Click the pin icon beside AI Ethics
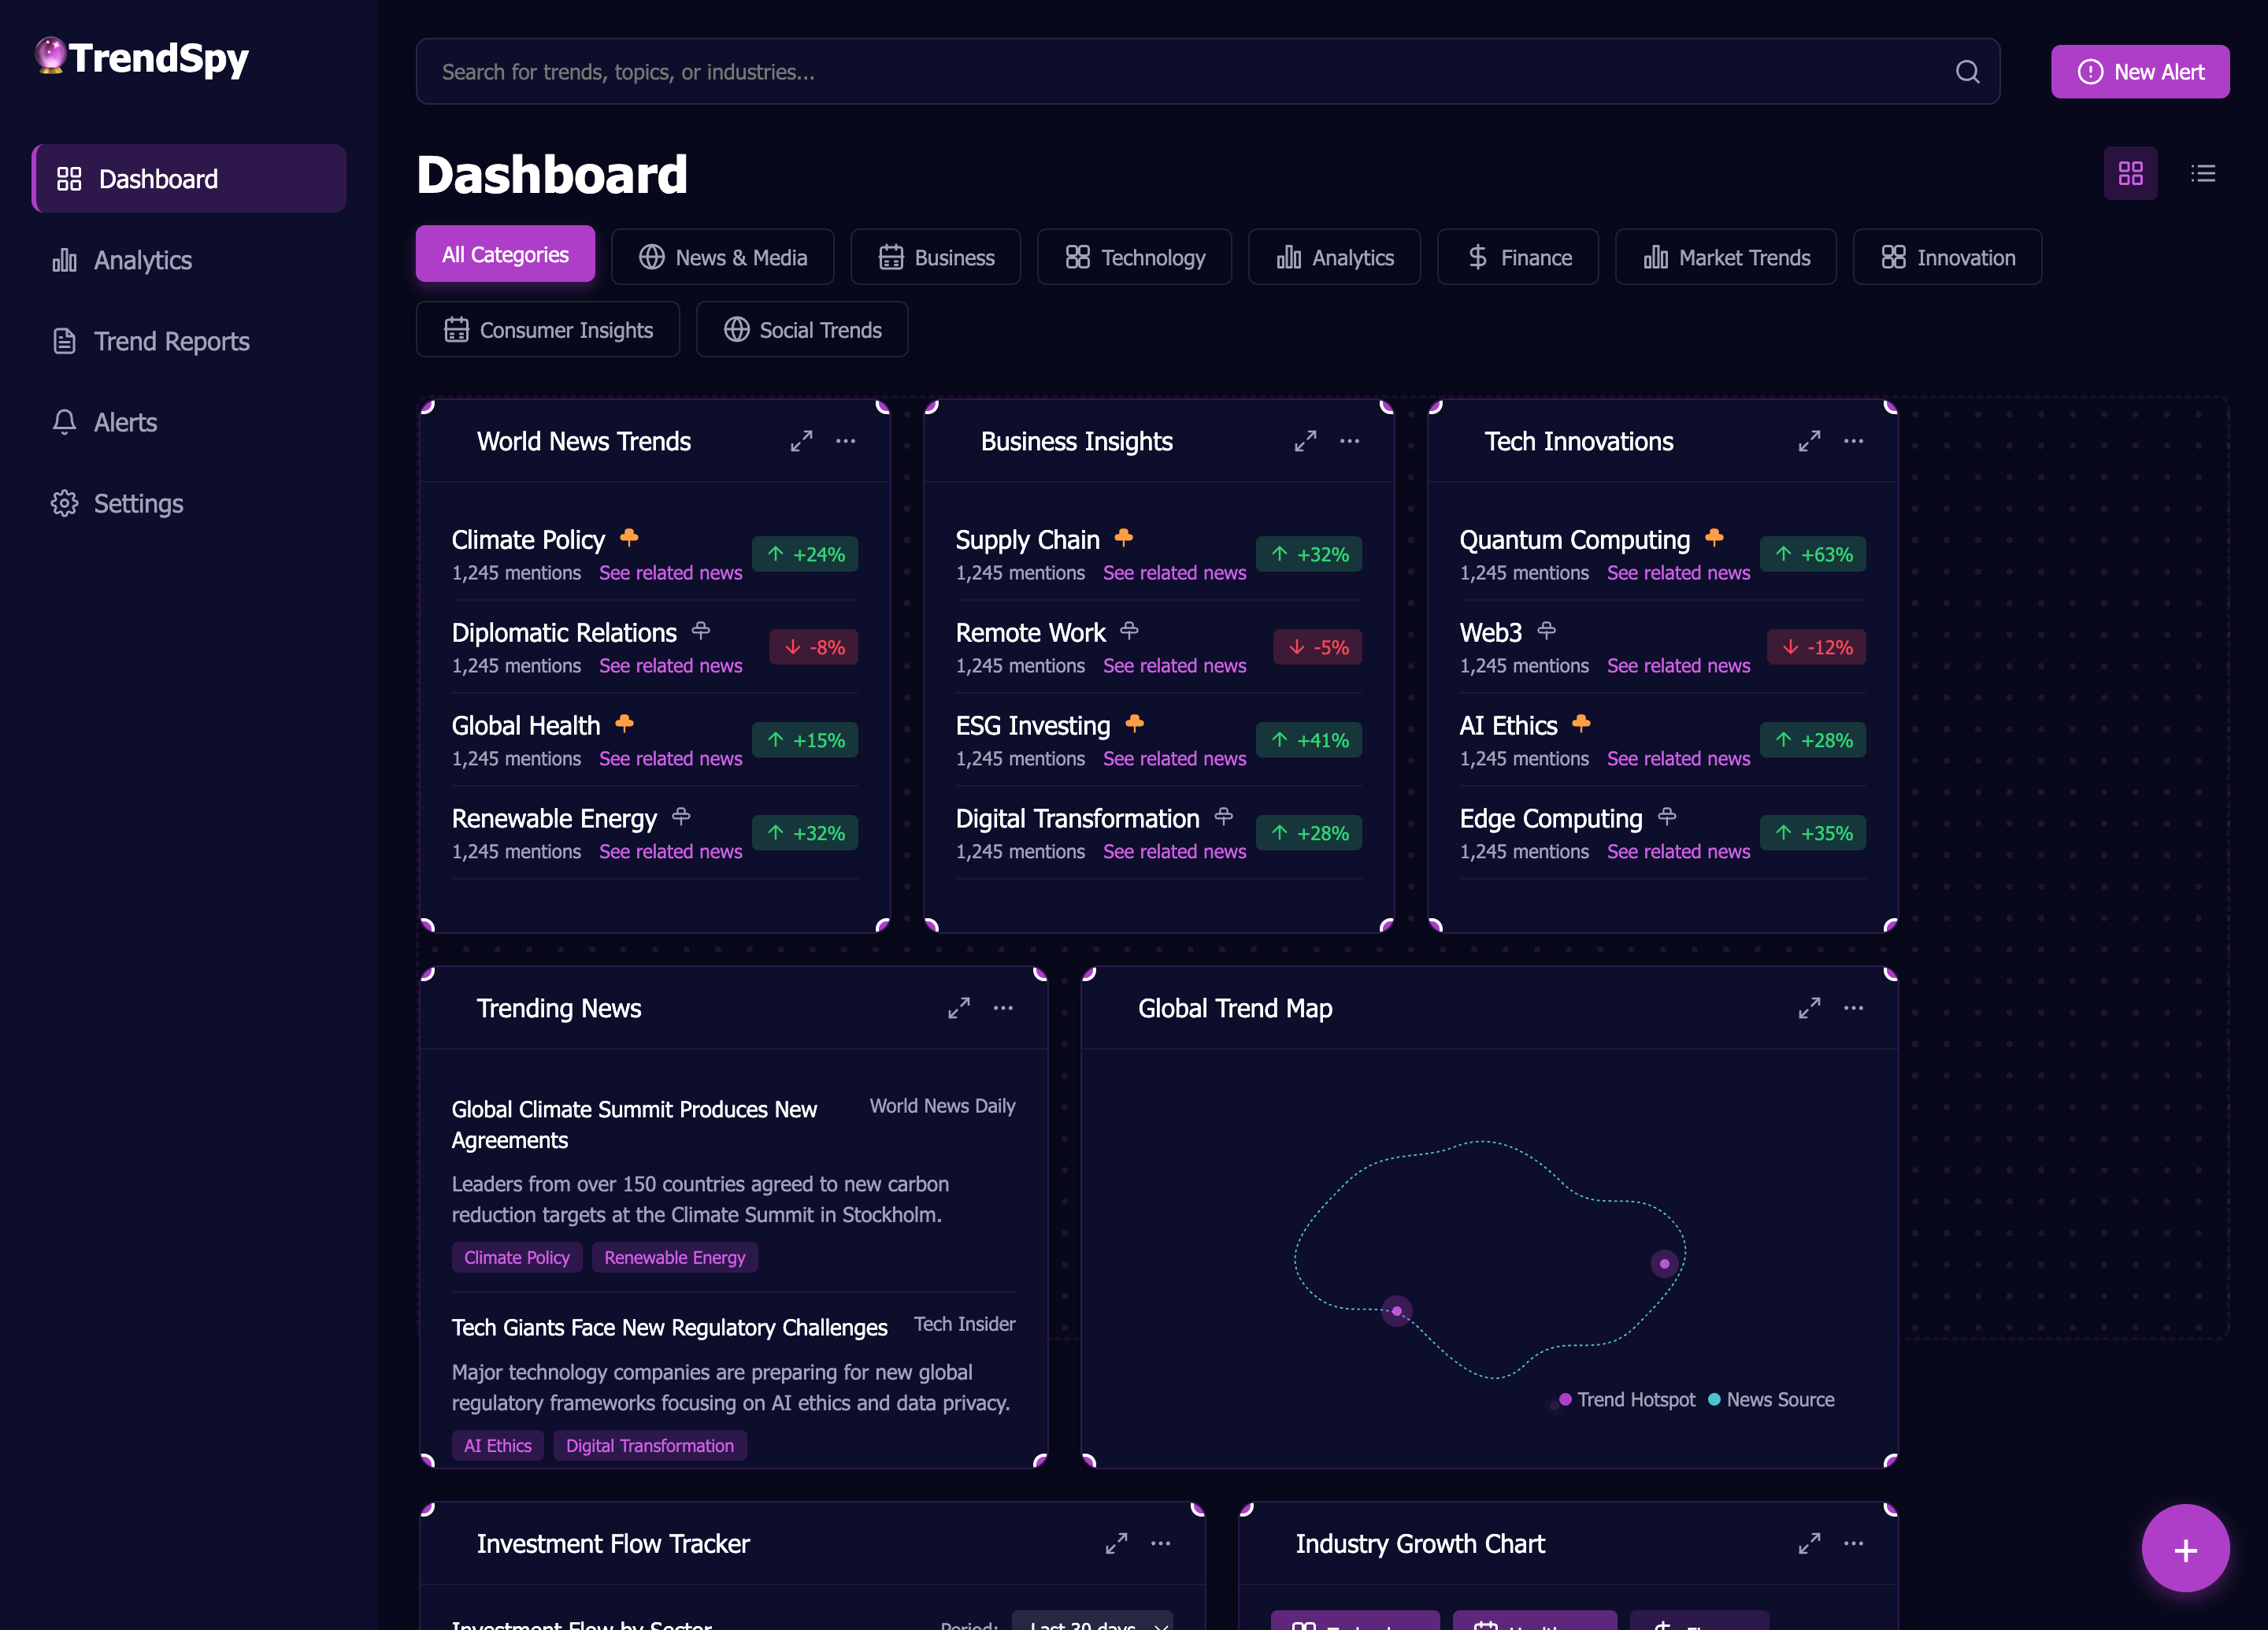The image size is (2268, 1630). tap(1581, 724)
